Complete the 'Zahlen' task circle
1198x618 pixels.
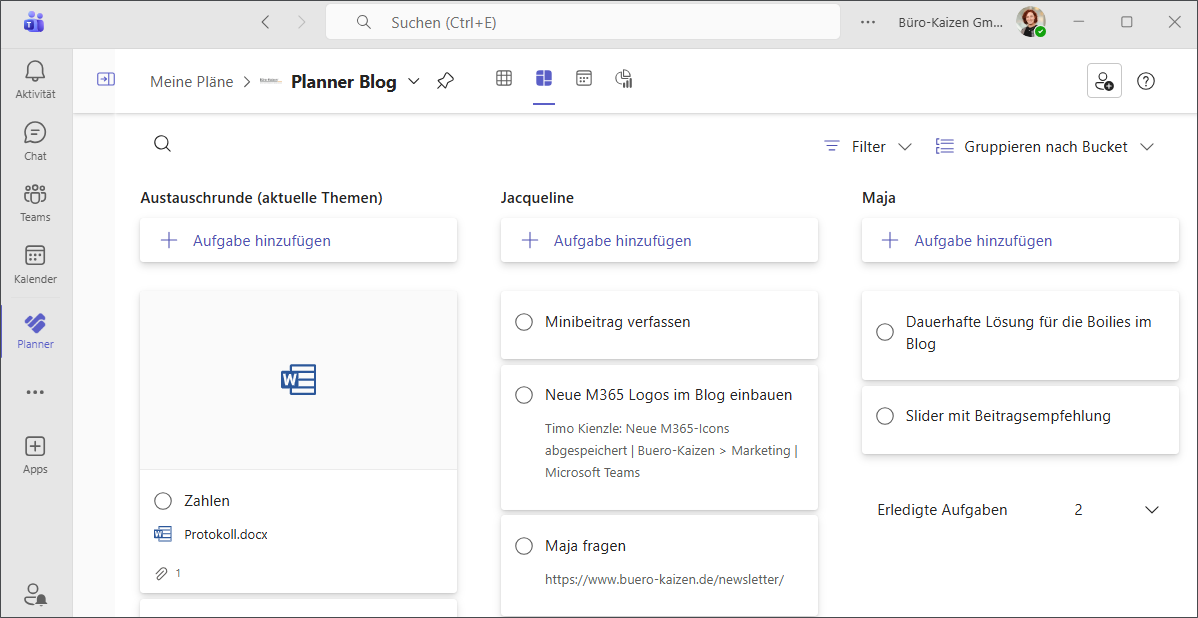click(163, 501)
